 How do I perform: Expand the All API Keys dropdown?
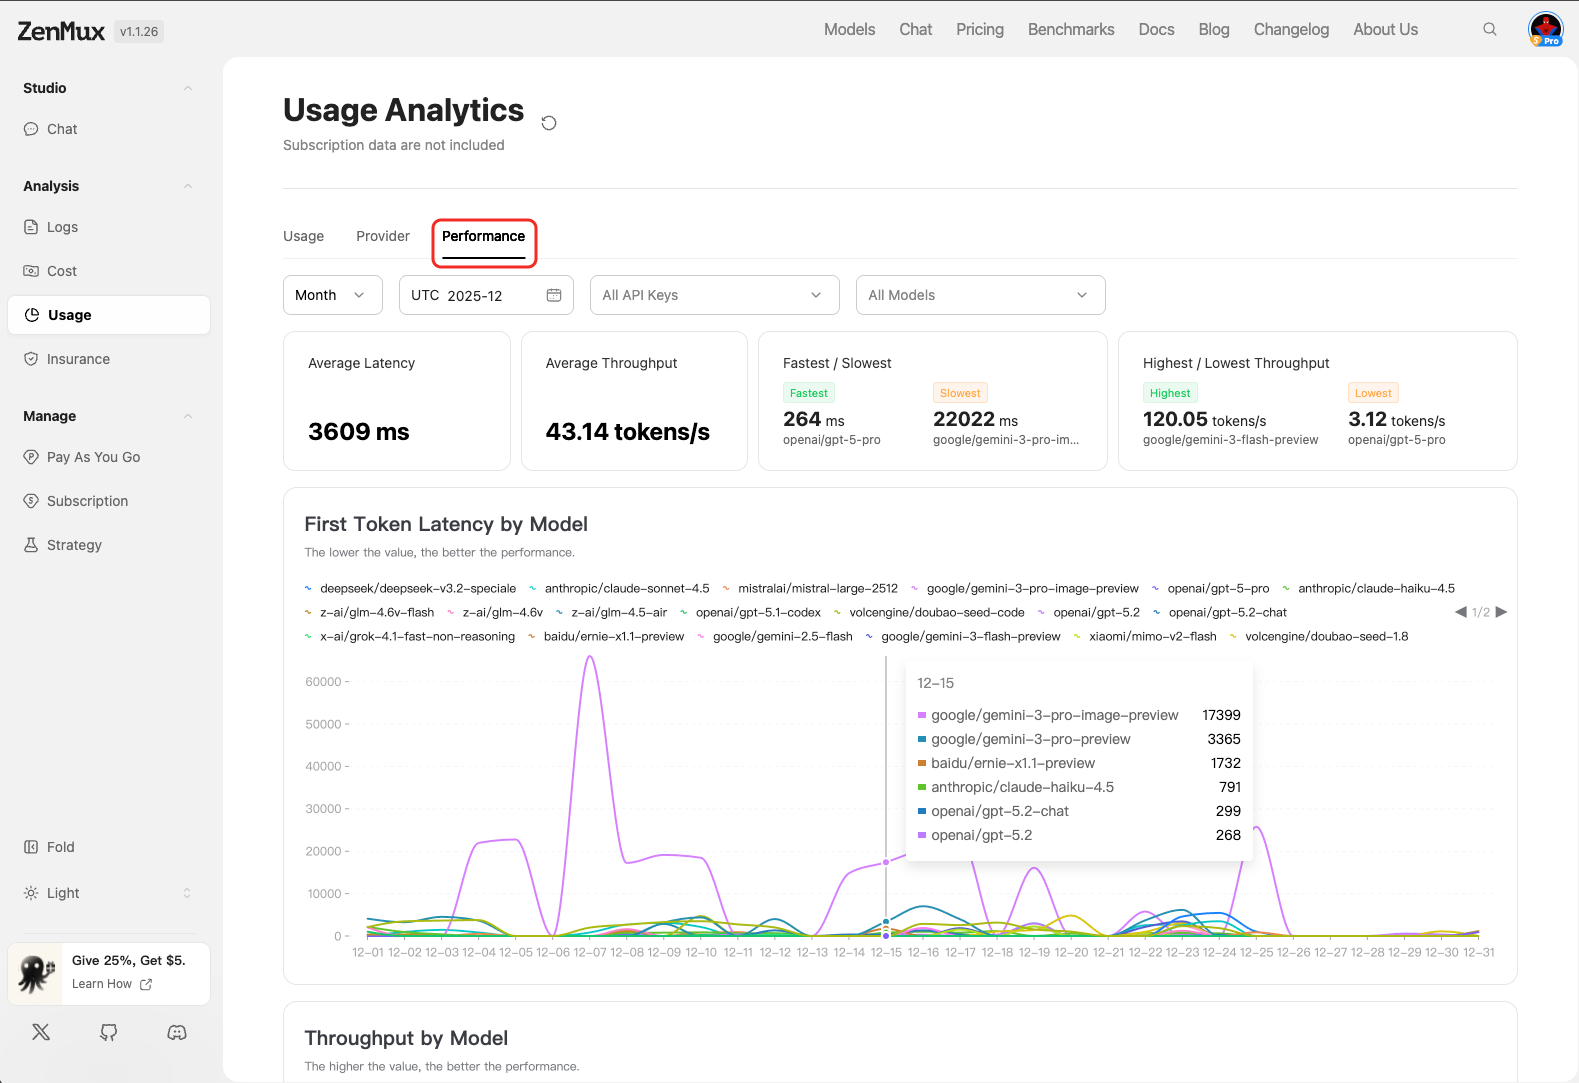point(714,295)
